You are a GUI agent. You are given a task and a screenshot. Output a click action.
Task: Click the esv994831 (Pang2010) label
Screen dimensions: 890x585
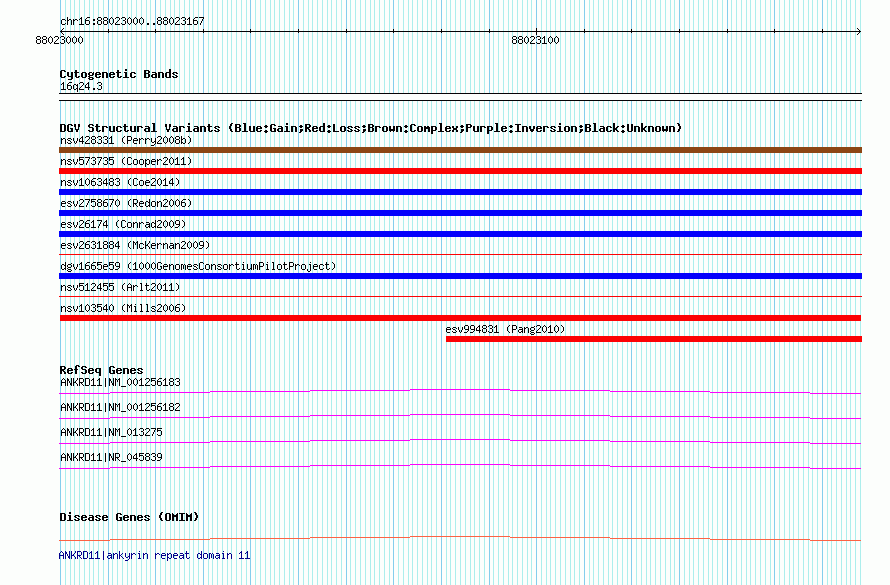[505, 329]
